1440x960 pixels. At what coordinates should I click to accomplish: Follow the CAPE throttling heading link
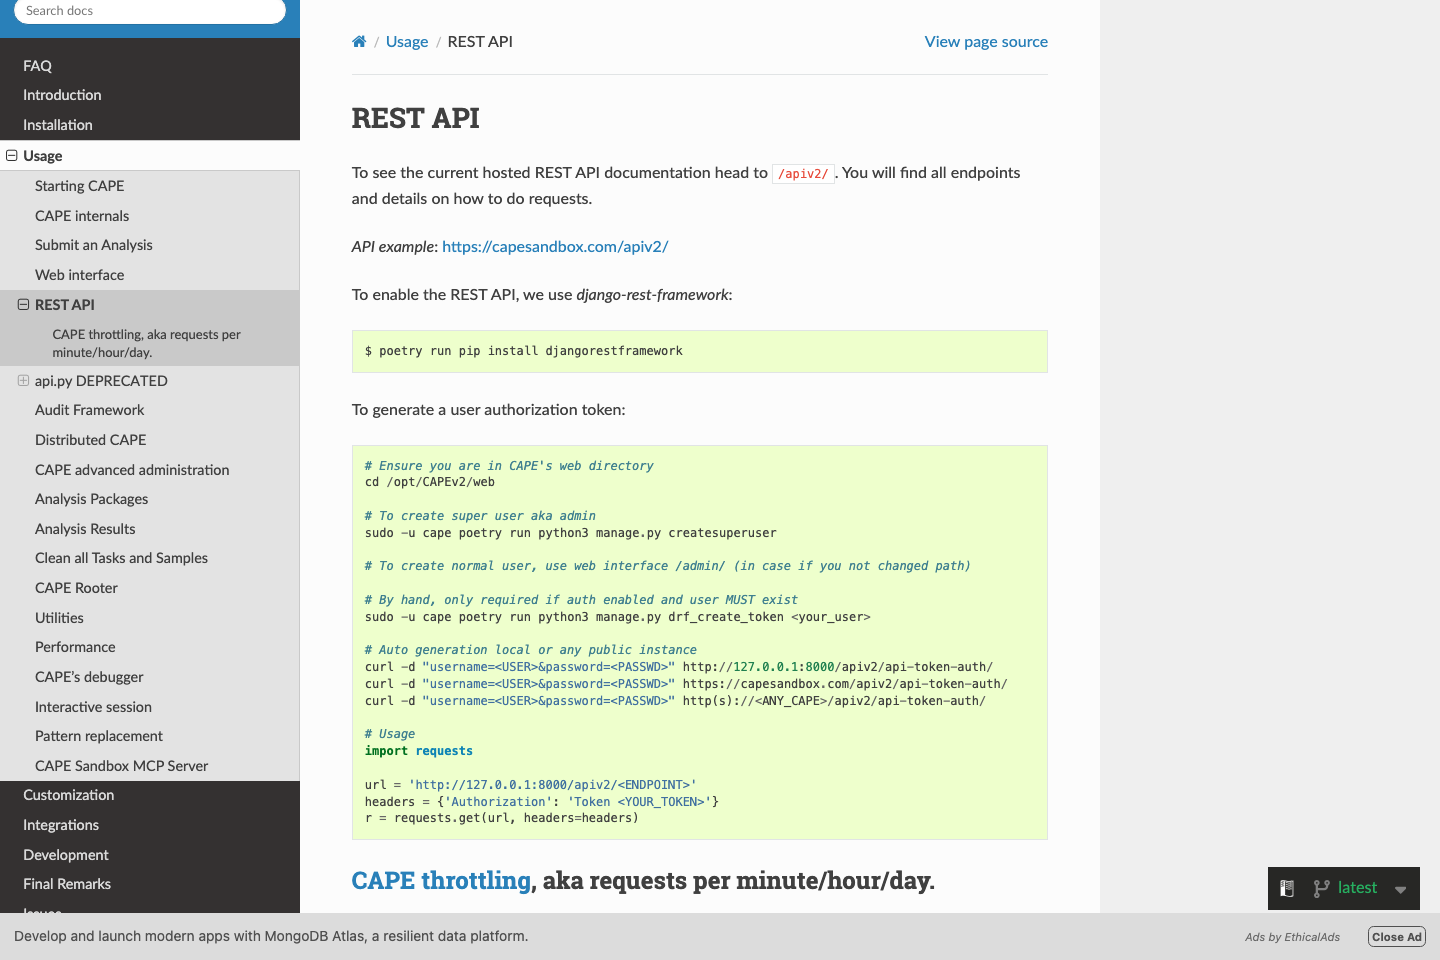(x=441, y=880)
